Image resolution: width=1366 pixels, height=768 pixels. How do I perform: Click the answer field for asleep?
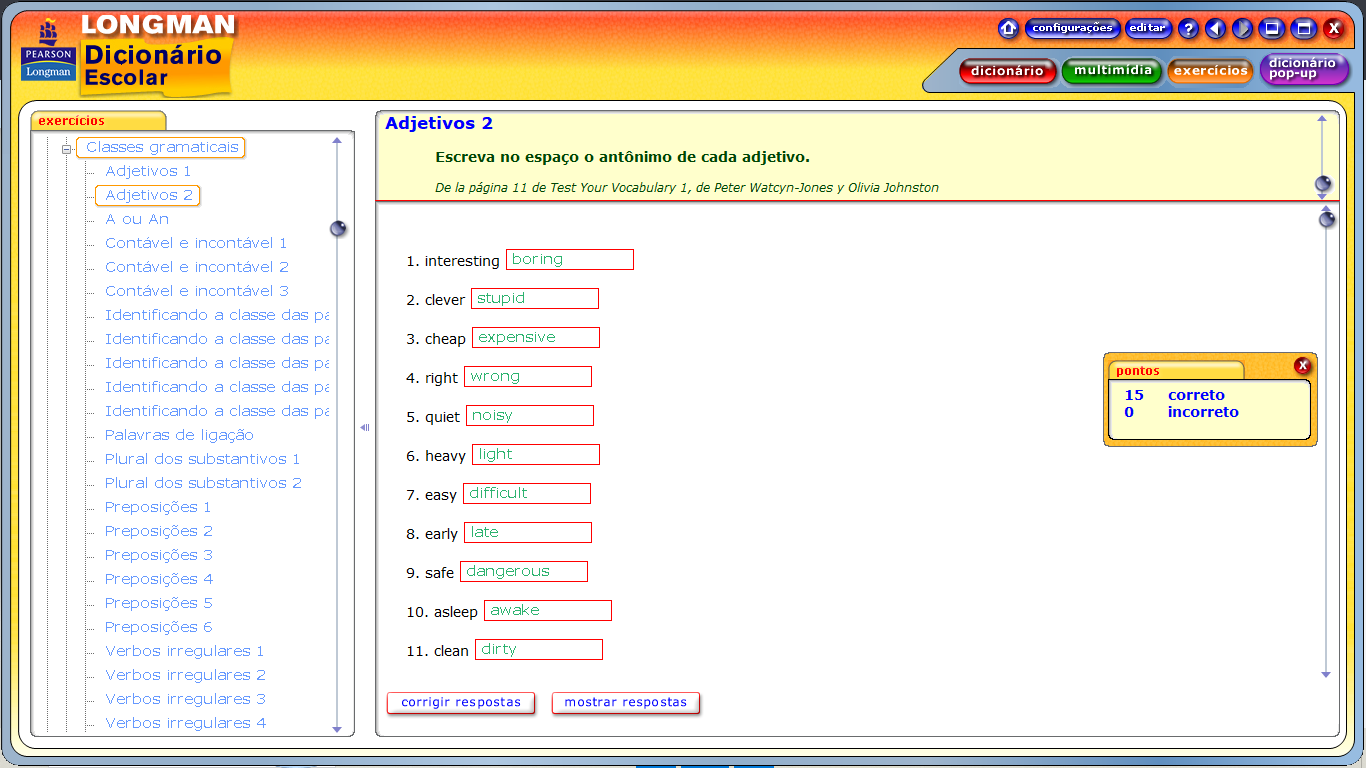click(x=548, y=611)
